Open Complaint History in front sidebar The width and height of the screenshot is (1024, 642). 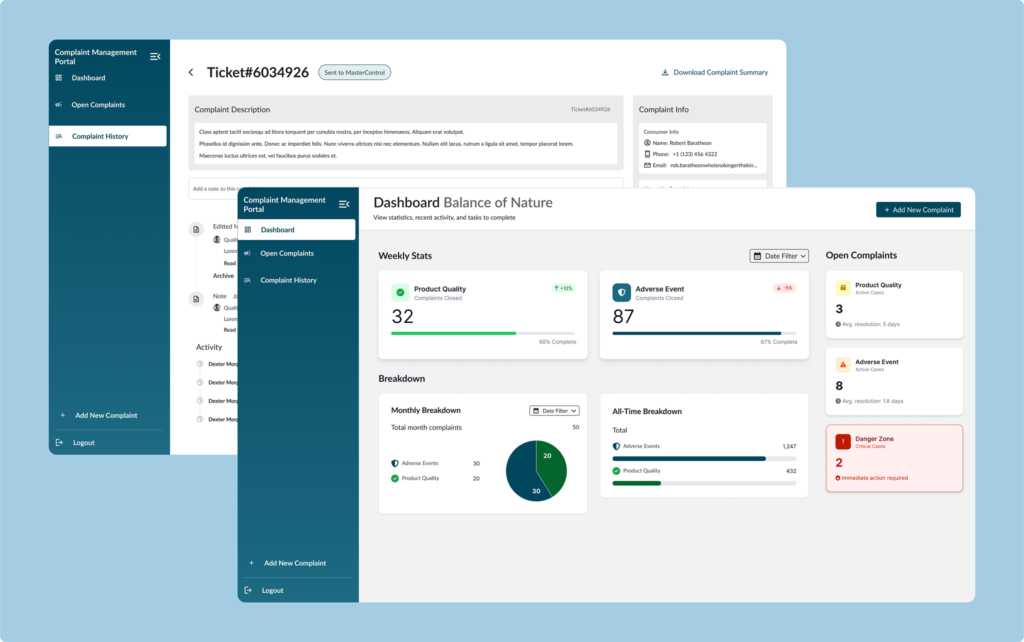tap(288, 280)
